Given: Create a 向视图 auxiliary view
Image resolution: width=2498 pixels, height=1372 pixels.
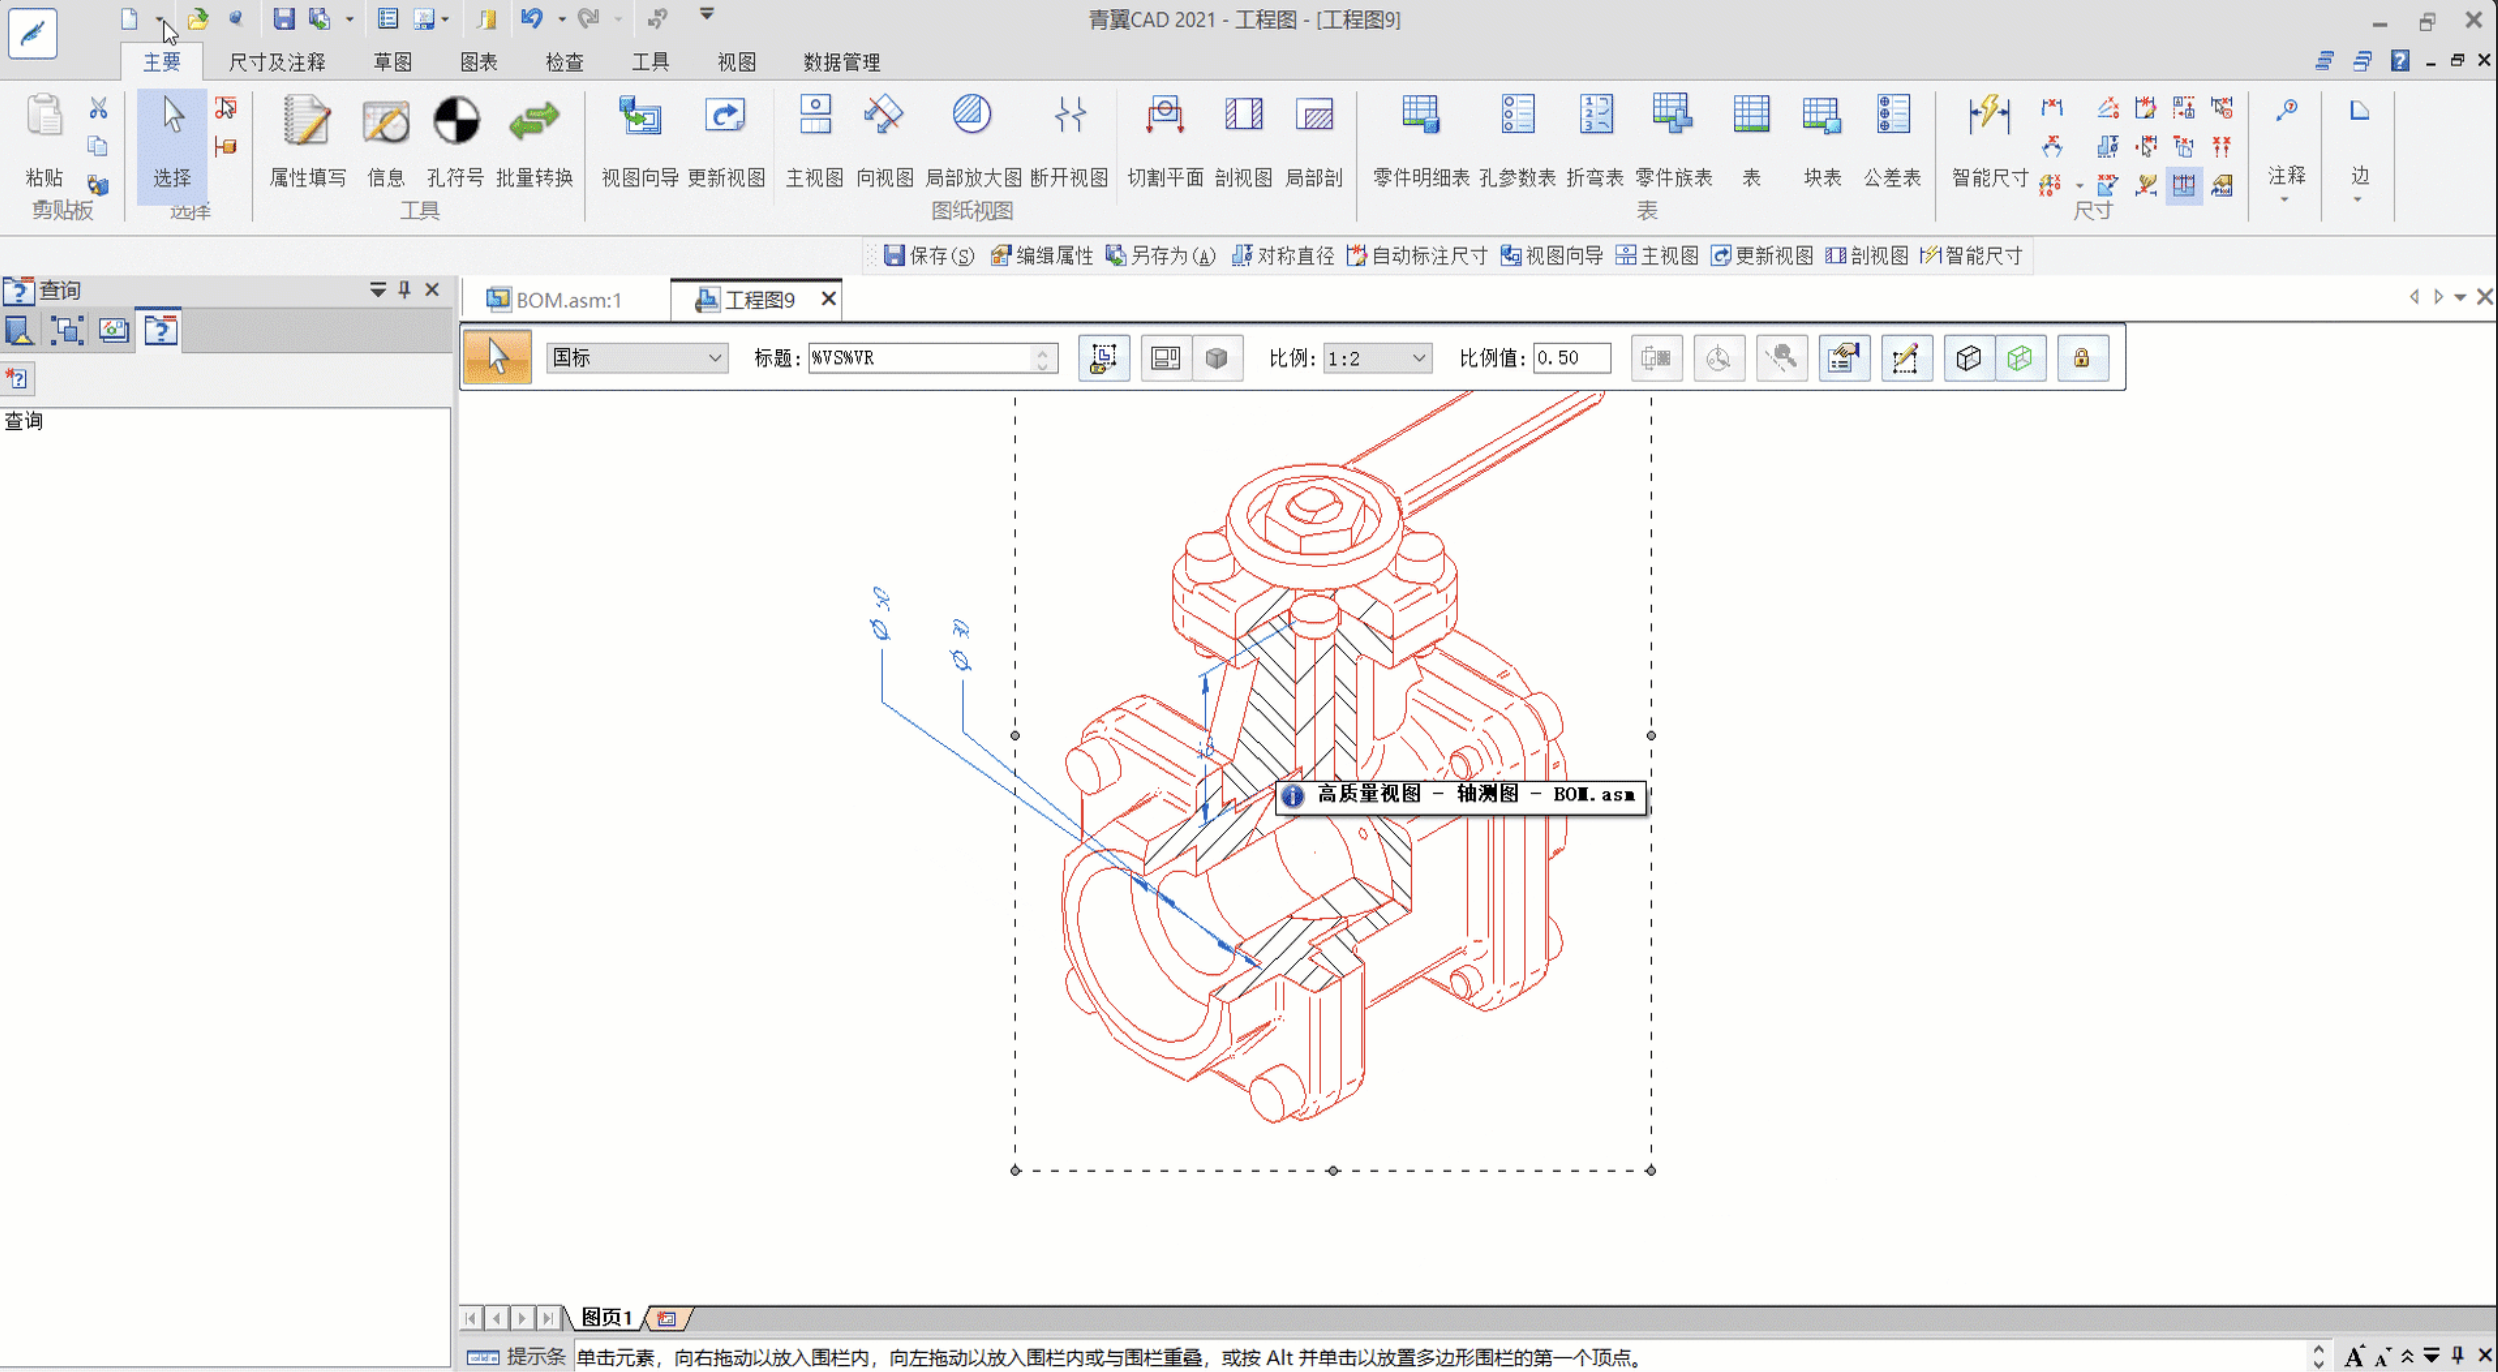Looking at the screenshot, I should tap(884, 141).
